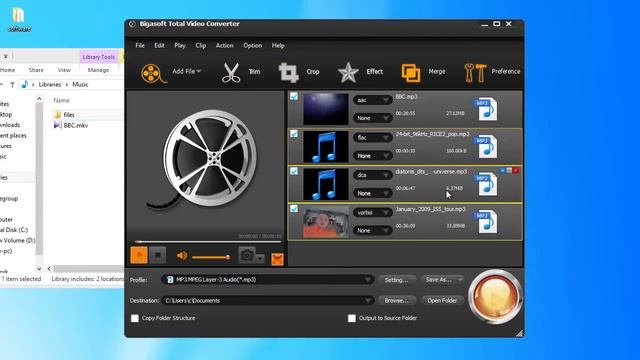Expand the Add File dropdown arrow

click(x=199, y=71)
